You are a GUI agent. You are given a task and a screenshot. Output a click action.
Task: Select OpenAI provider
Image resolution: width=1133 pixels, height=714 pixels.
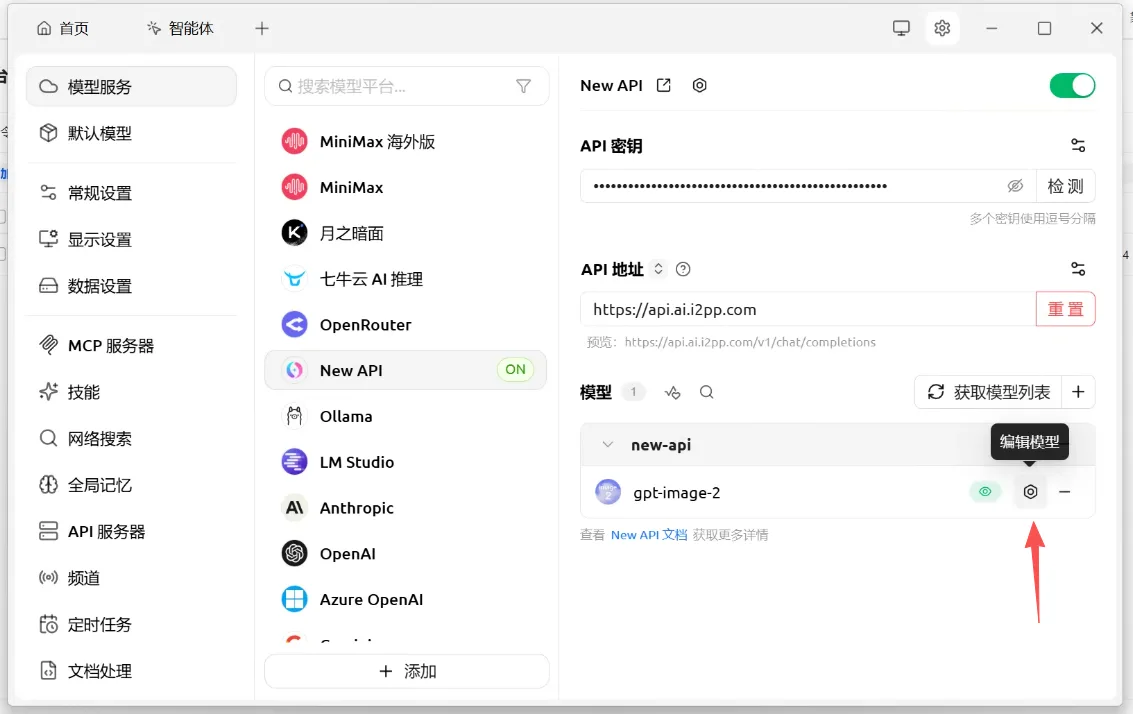click(x=405, y=554)
